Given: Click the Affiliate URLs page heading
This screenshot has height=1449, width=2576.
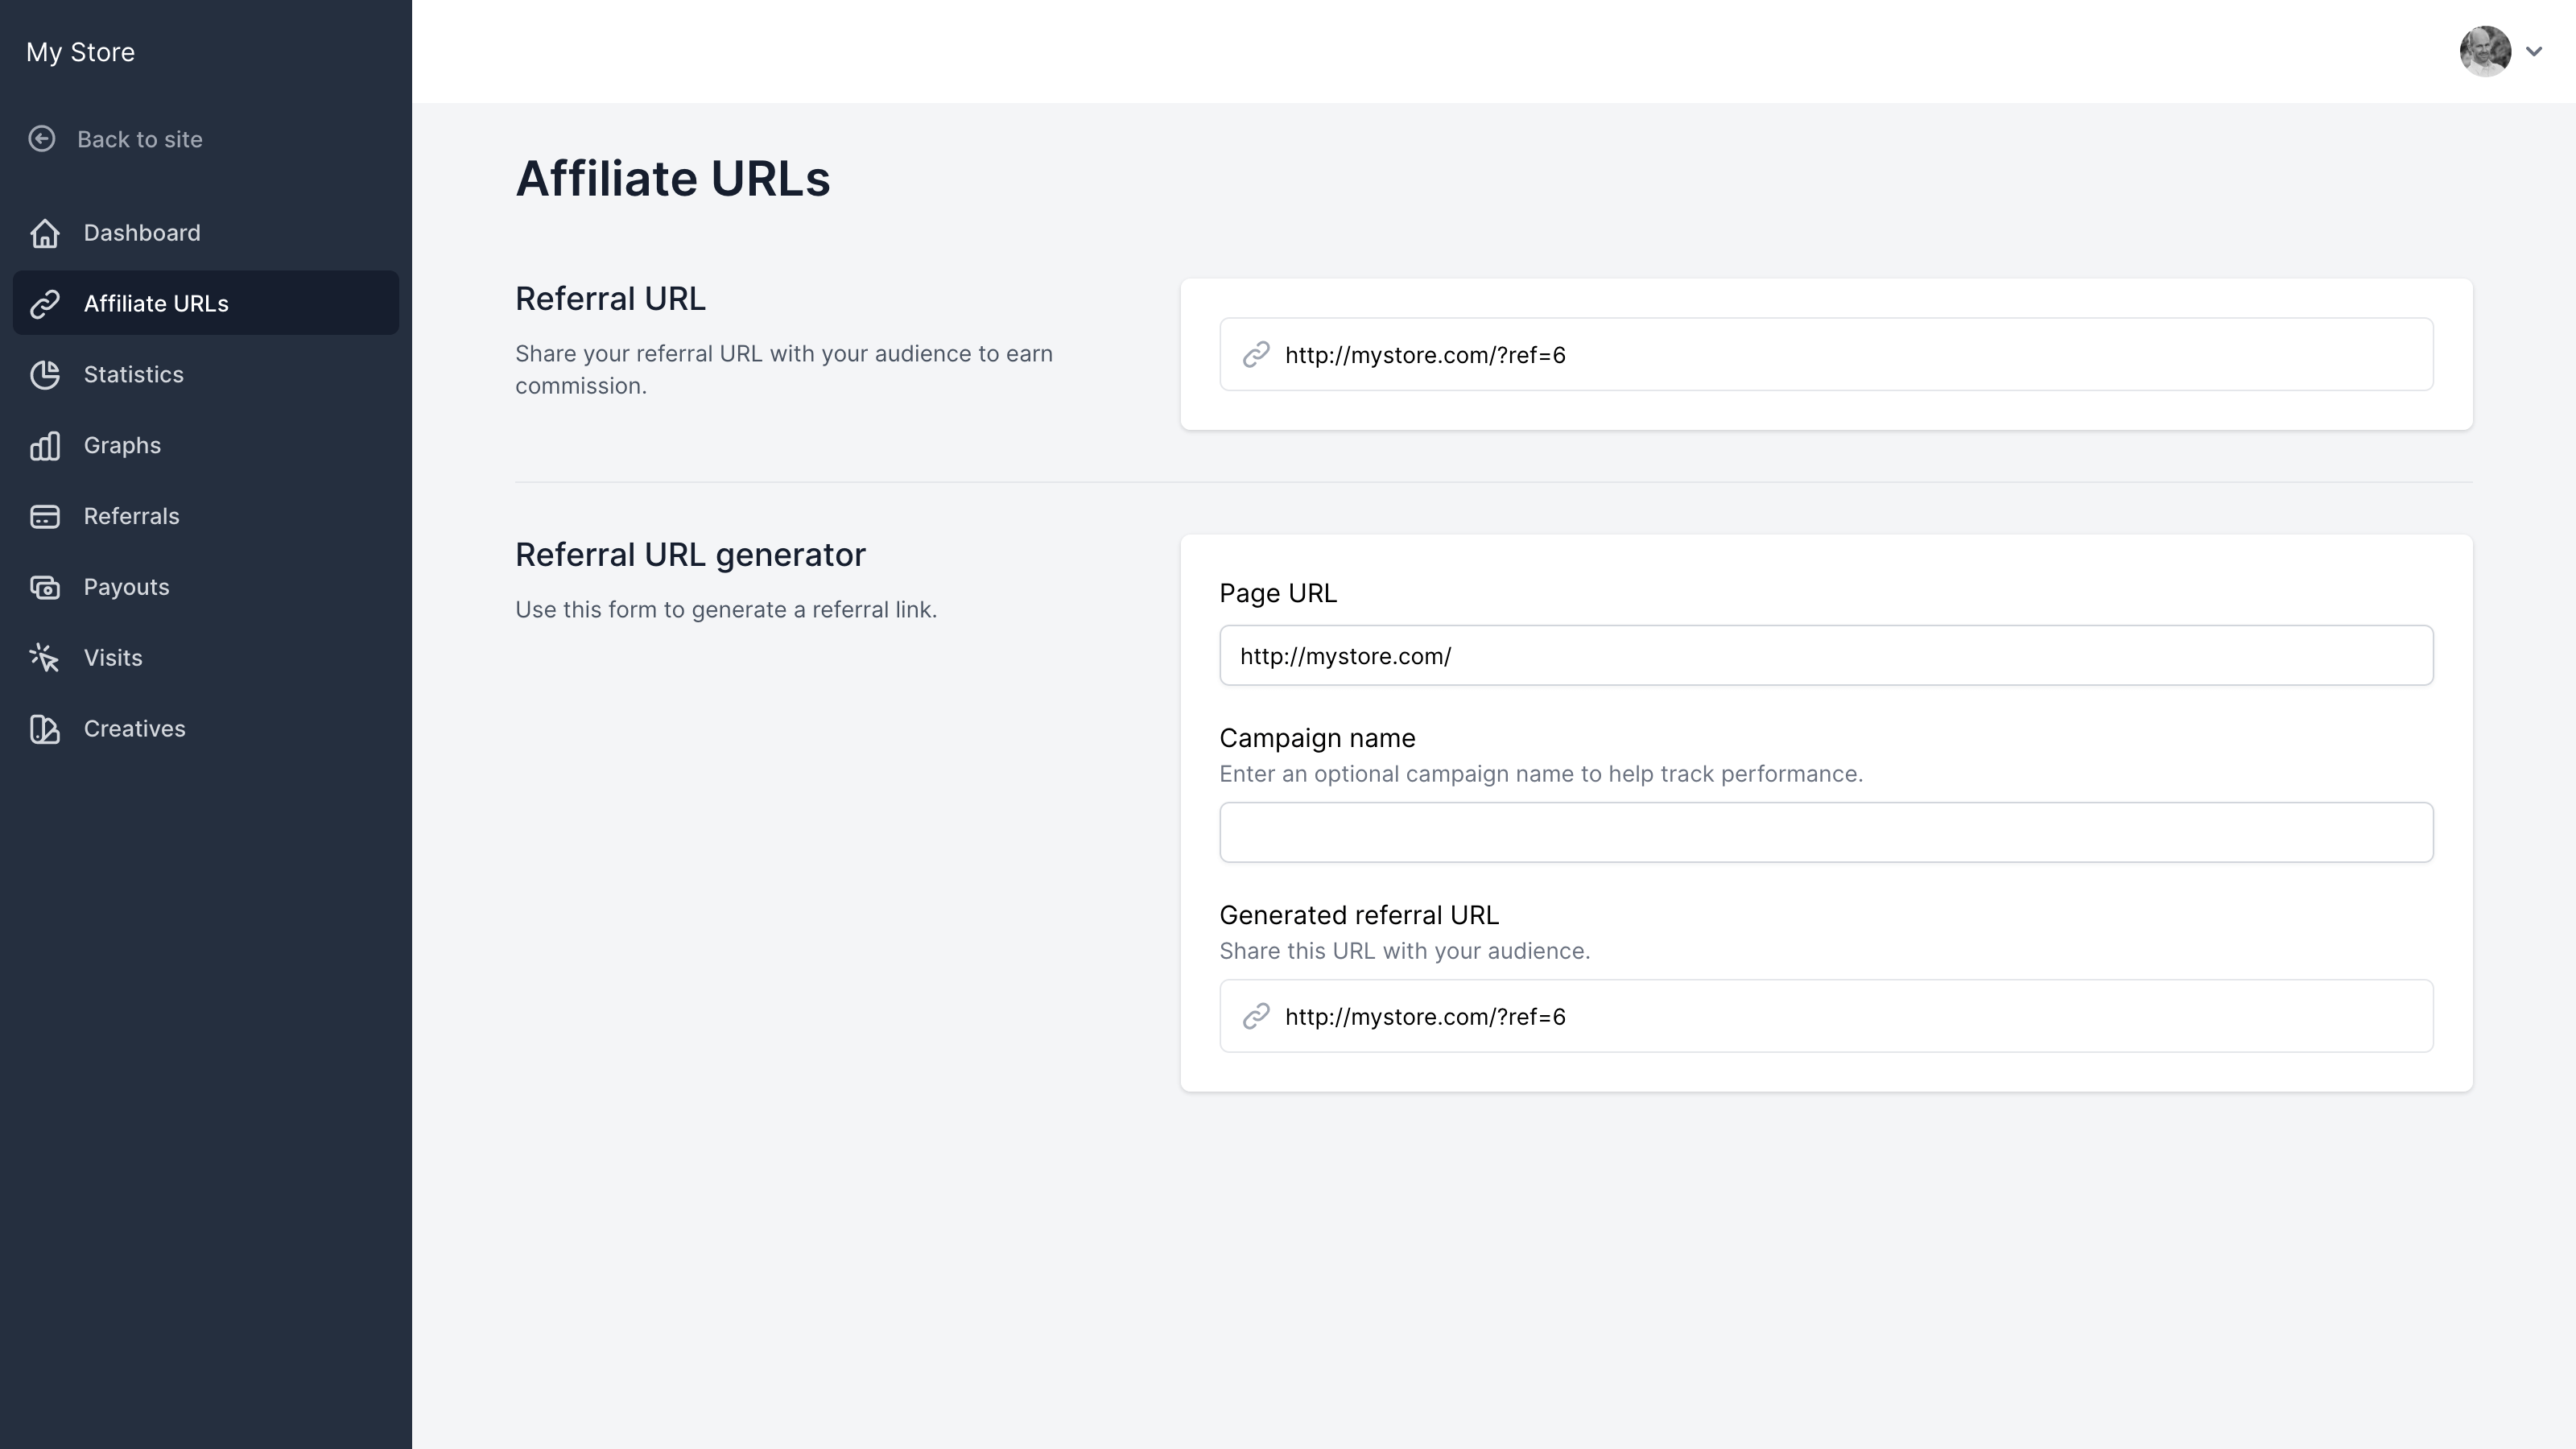Looking at the screenshot, I should (x=673, y=179).
